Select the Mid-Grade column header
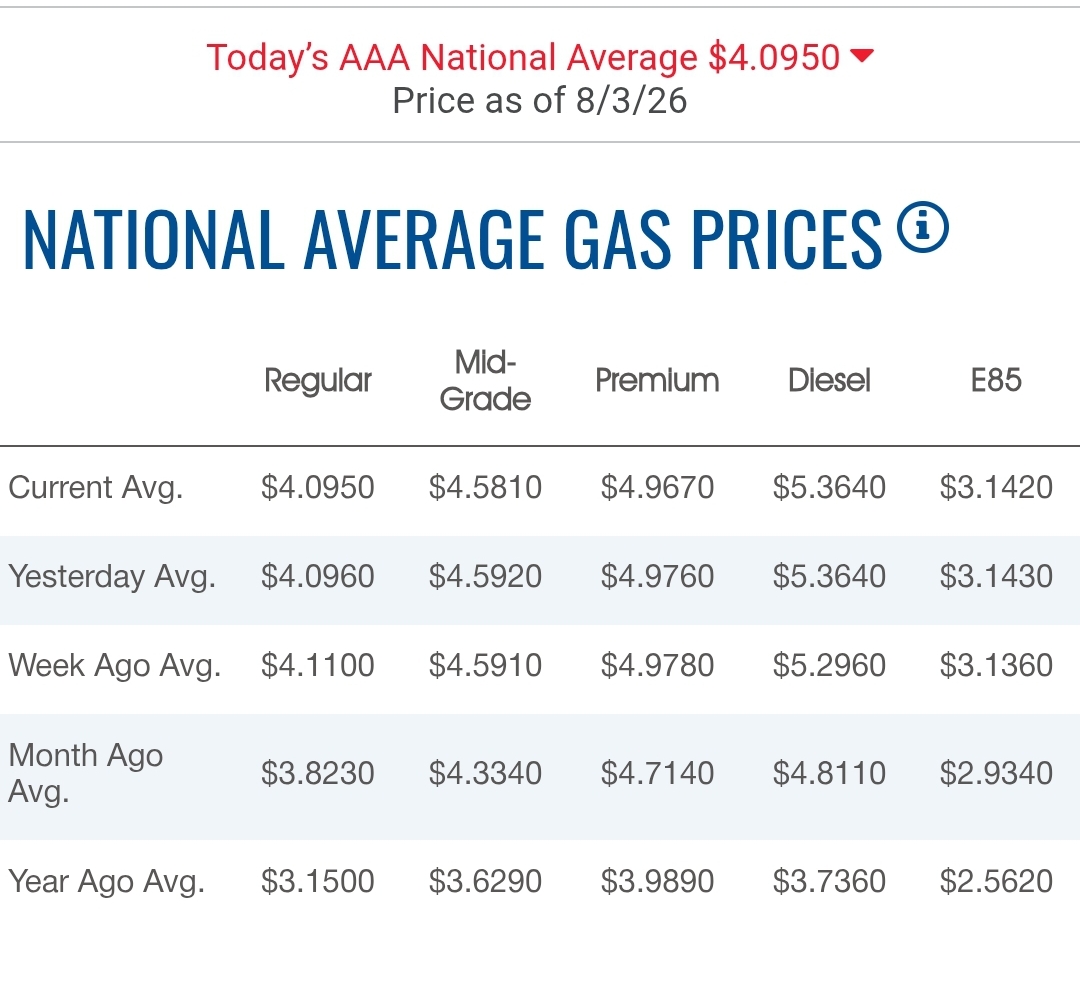1080x993 pixels. [485, 381]
